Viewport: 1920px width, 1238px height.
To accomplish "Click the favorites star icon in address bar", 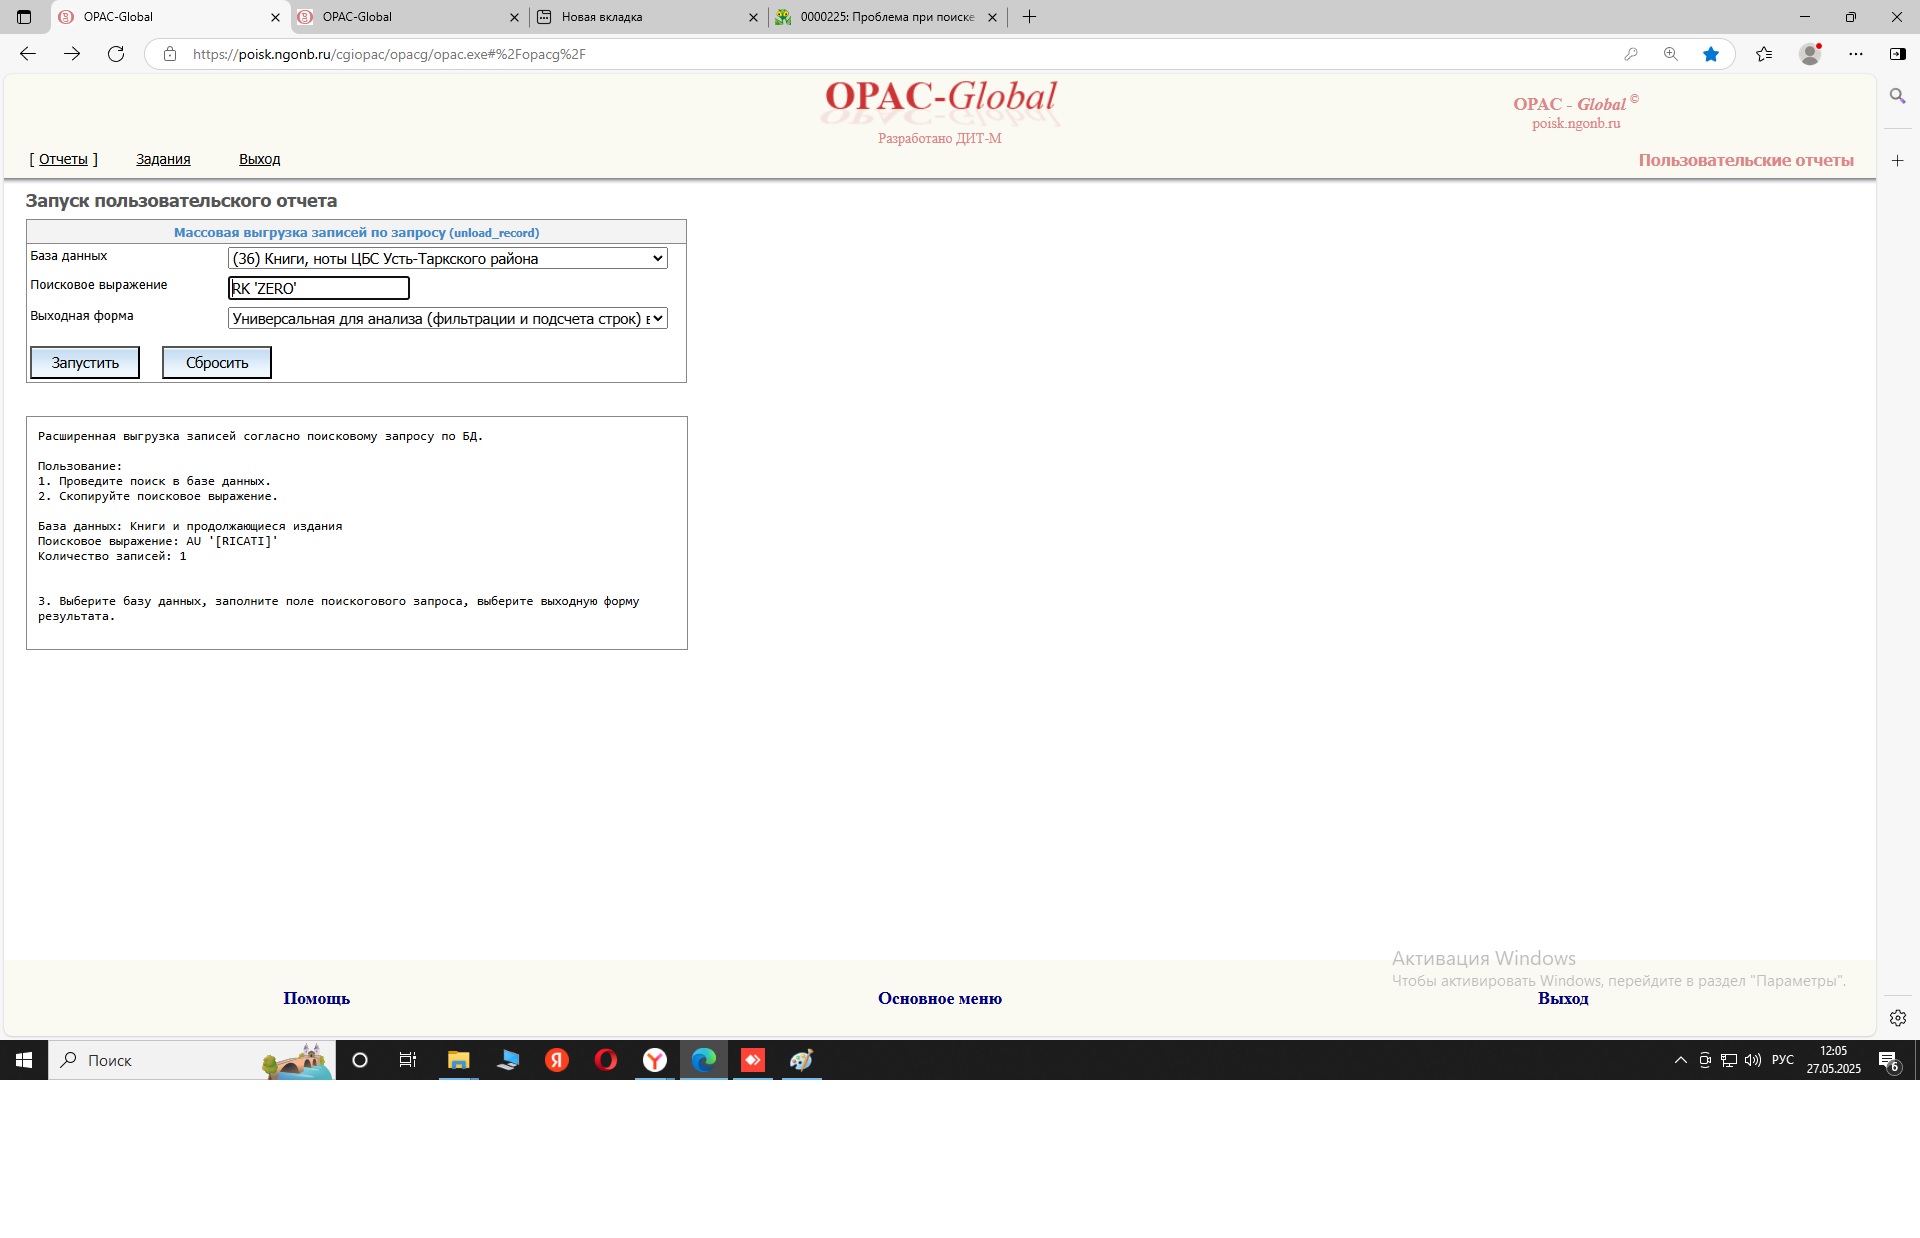I will click(x=1711, y=54).
